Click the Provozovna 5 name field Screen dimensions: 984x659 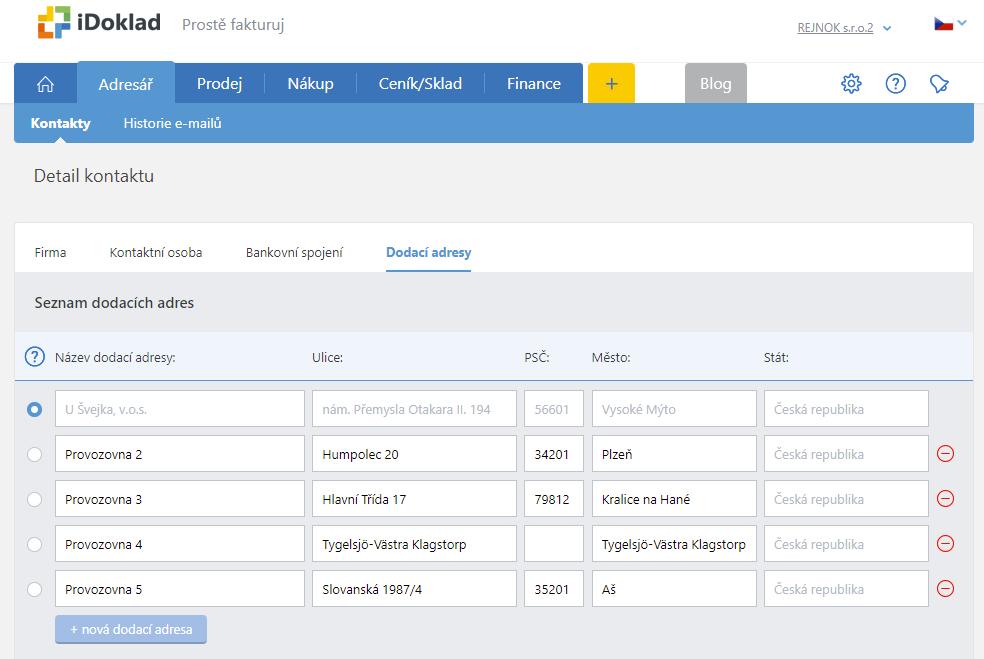pos(179,589)
